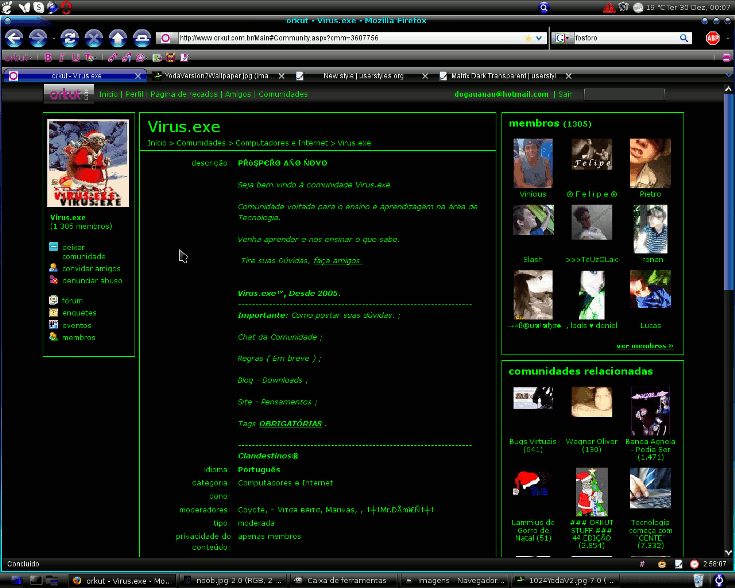Apply Bold in the orkut toolbar
Screen dimensions: 735x588
click(x=48, y=58)
